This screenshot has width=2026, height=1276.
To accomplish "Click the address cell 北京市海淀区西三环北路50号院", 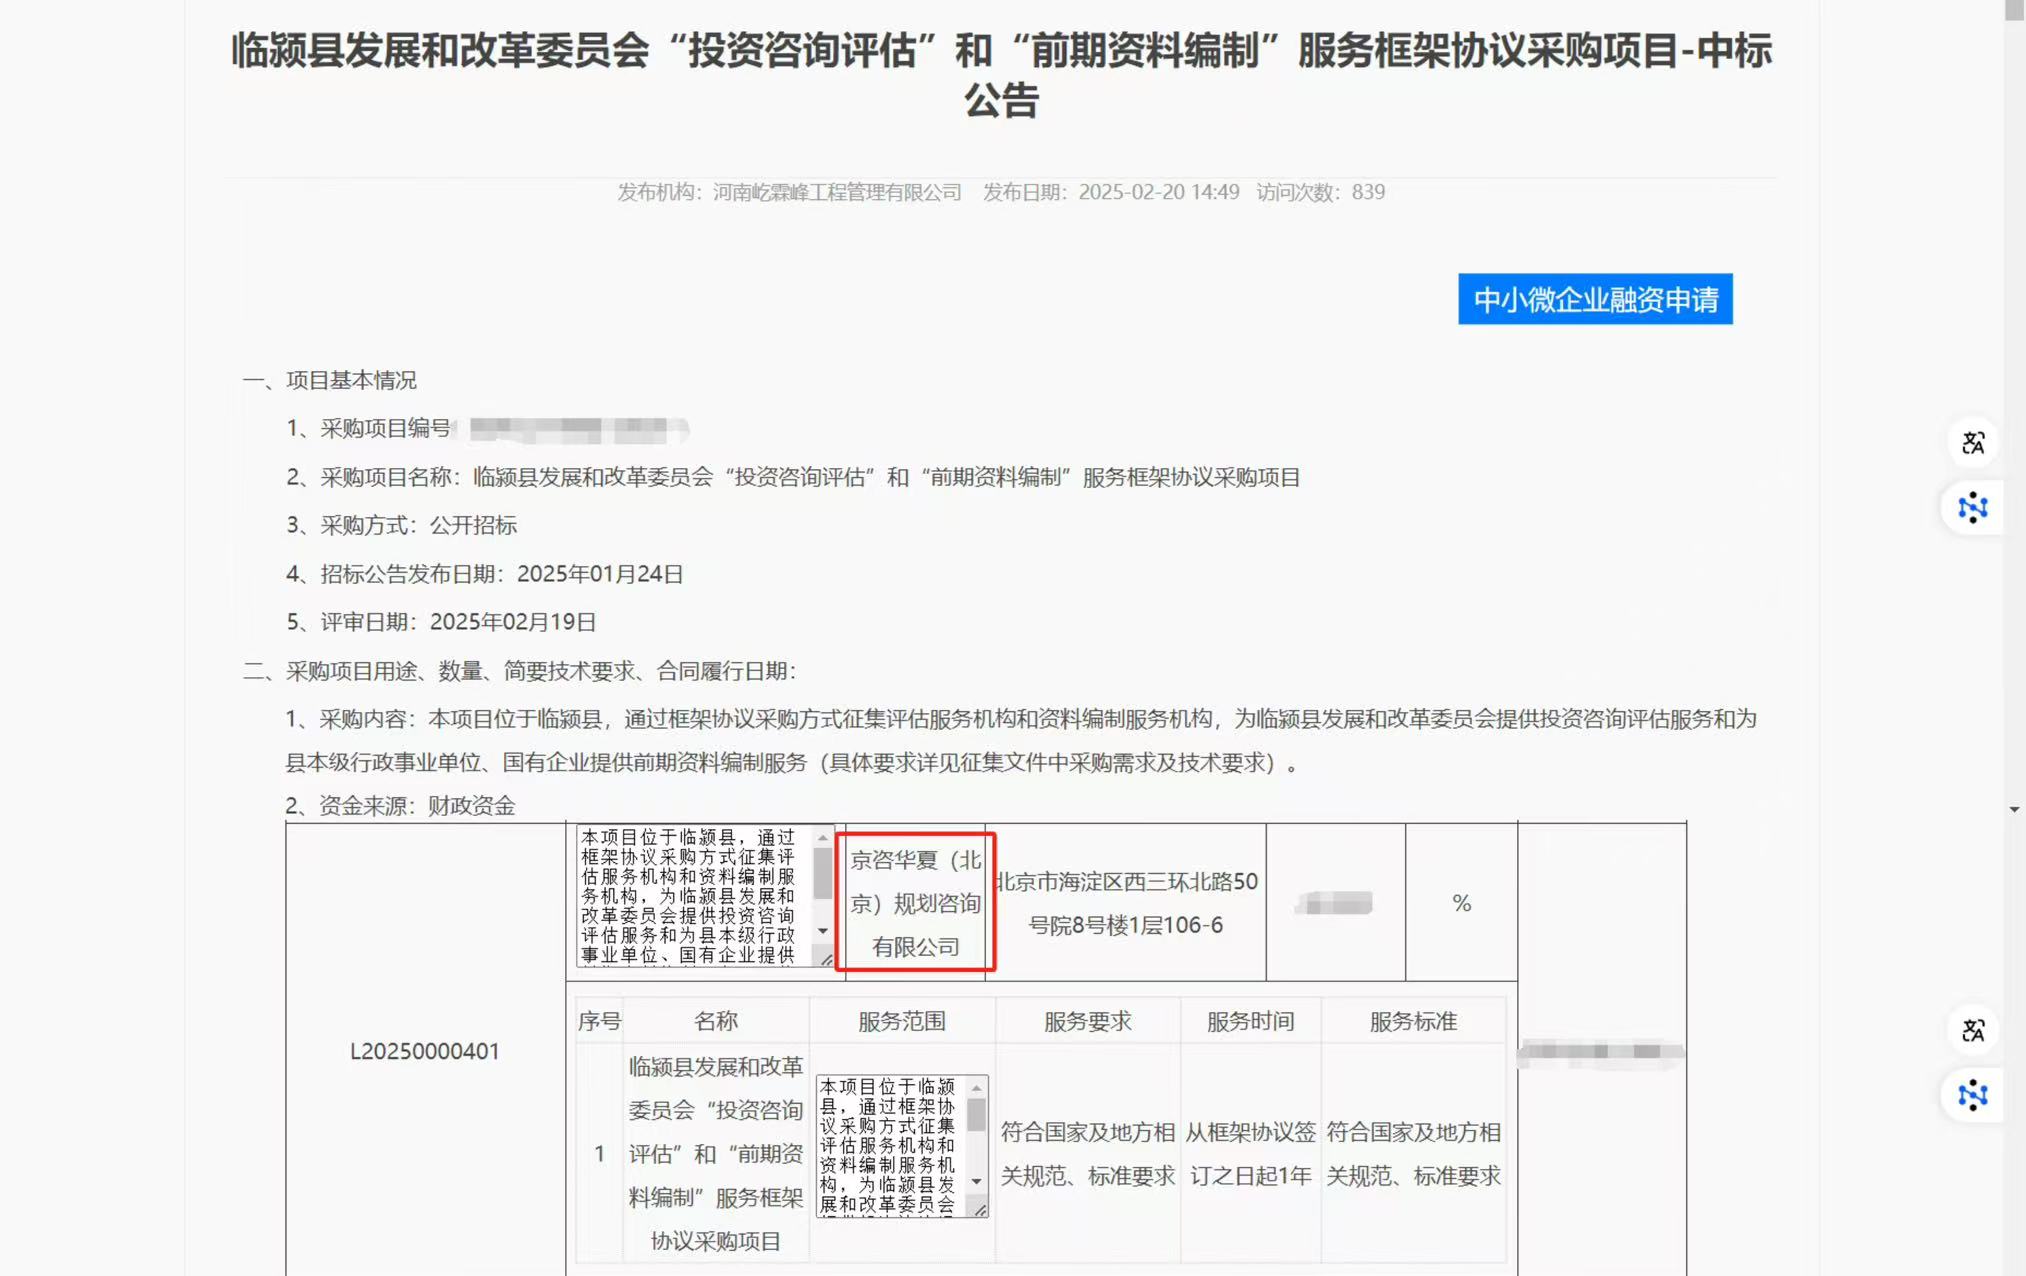I will [x=1125, y=903].
